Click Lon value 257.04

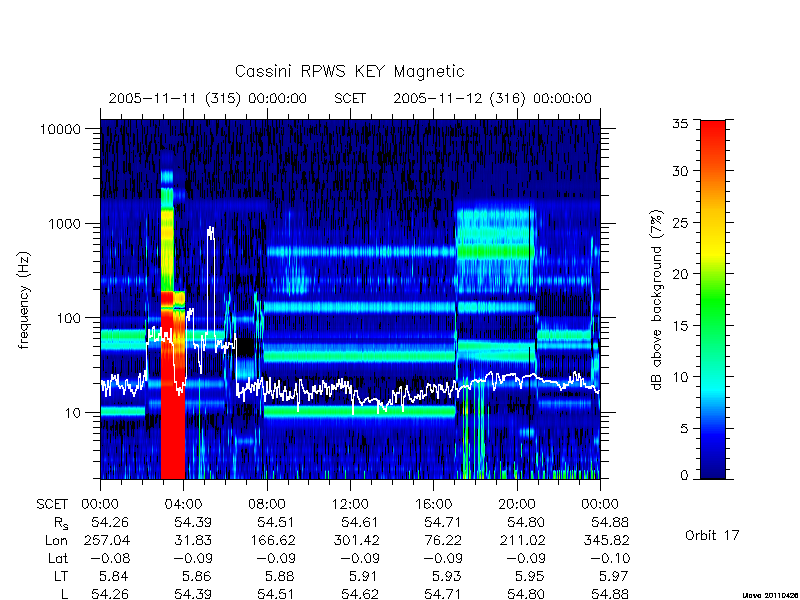(x=108, y=540)
